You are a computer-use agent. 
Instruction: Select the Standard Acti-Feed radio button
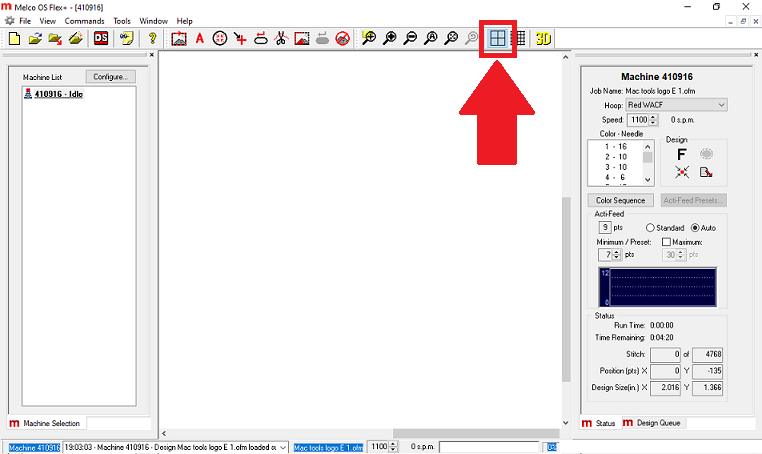pyautogui.click(x=650, y=227)
